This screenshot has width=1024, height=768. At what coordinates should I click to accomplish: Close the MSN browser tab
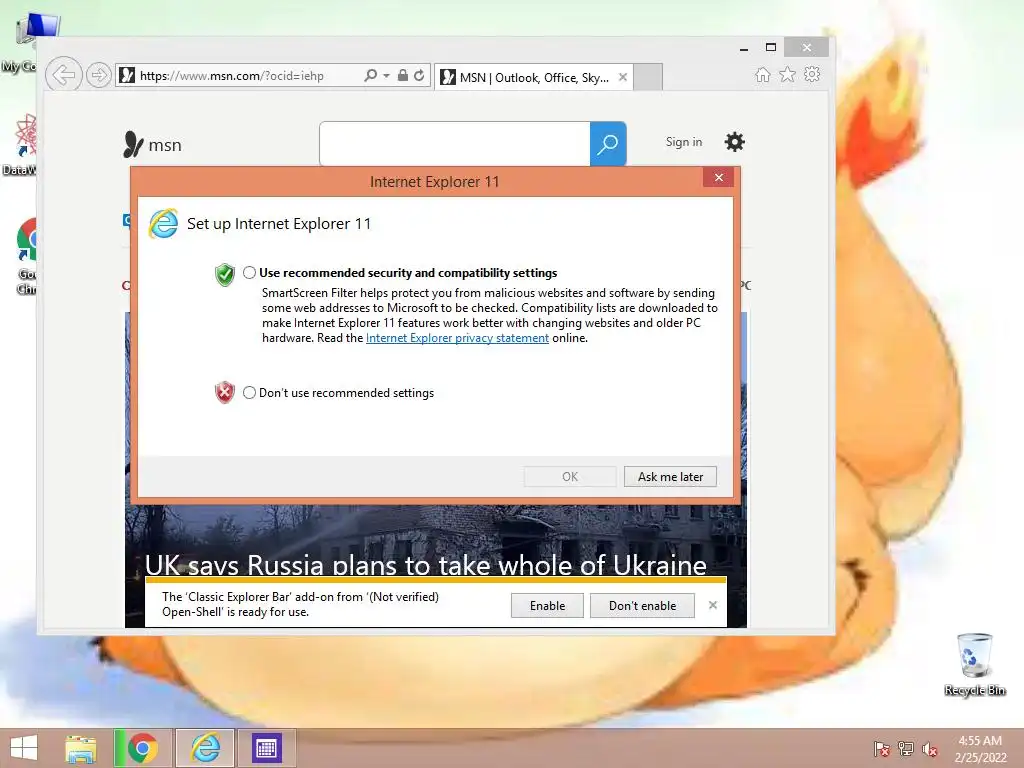pos(623,77)
